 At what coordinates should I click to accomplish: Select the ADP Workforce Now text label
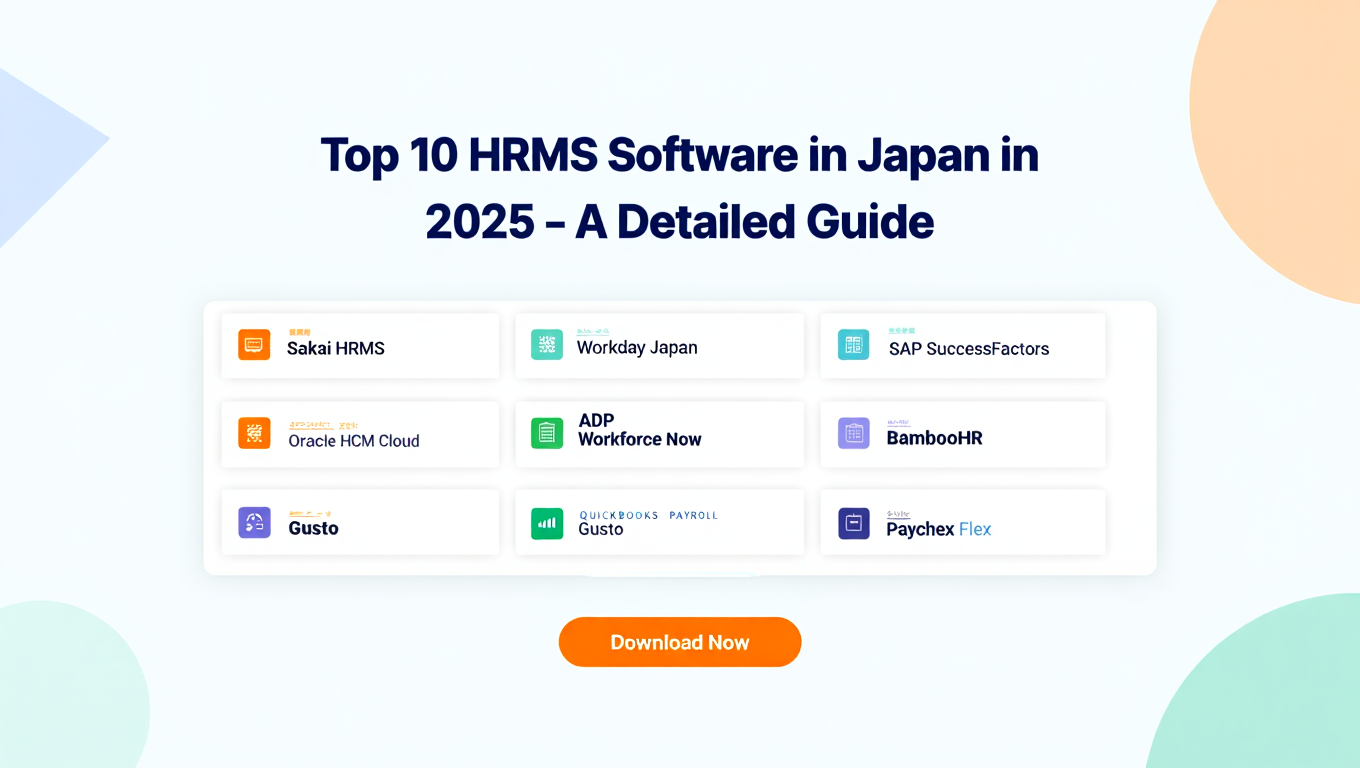tap(639, 430)
